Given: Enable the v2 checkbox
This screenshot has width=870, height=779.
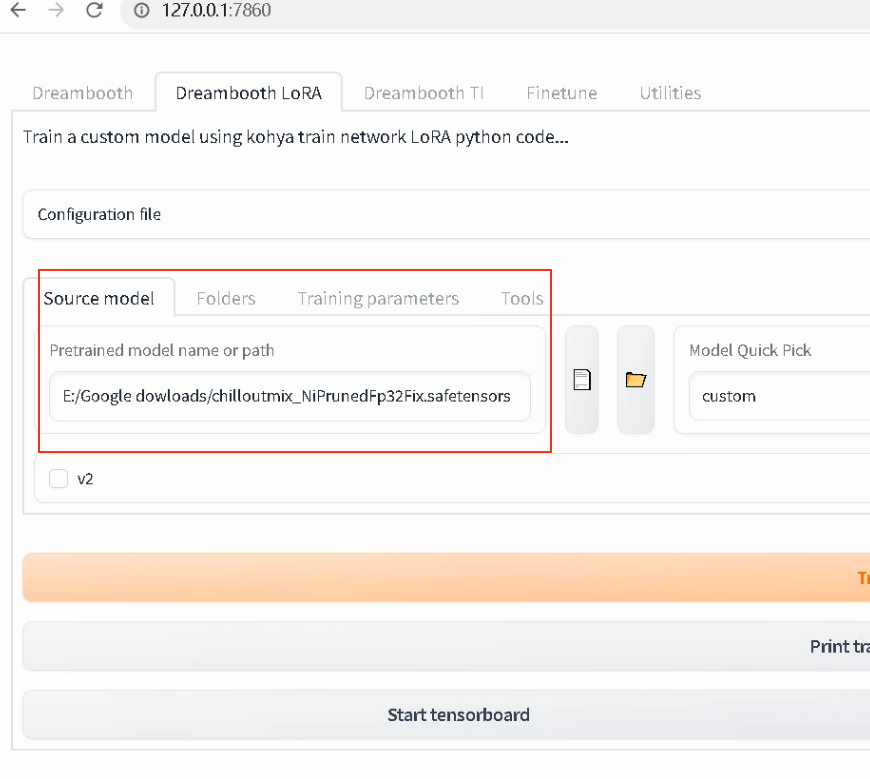Looking at the screenshot, I should point(58,478).
